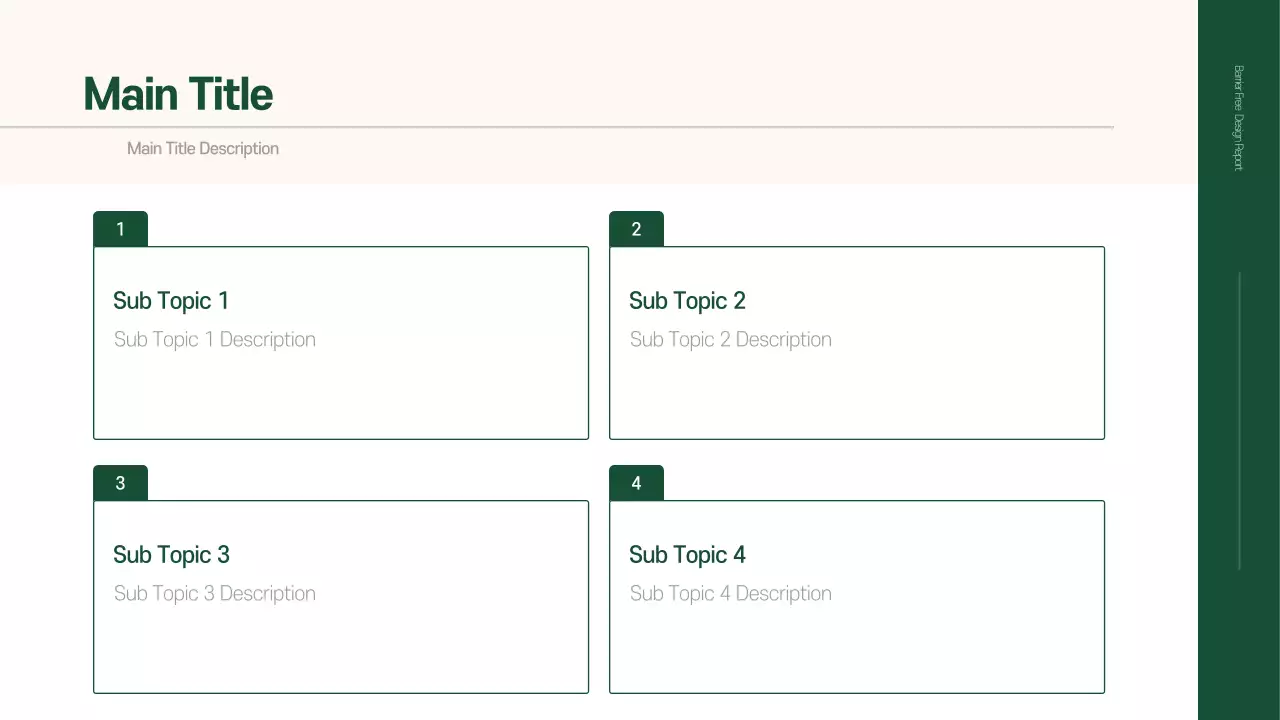
Task: Click the Sub Topic 1 Description text
Action: 215,340
